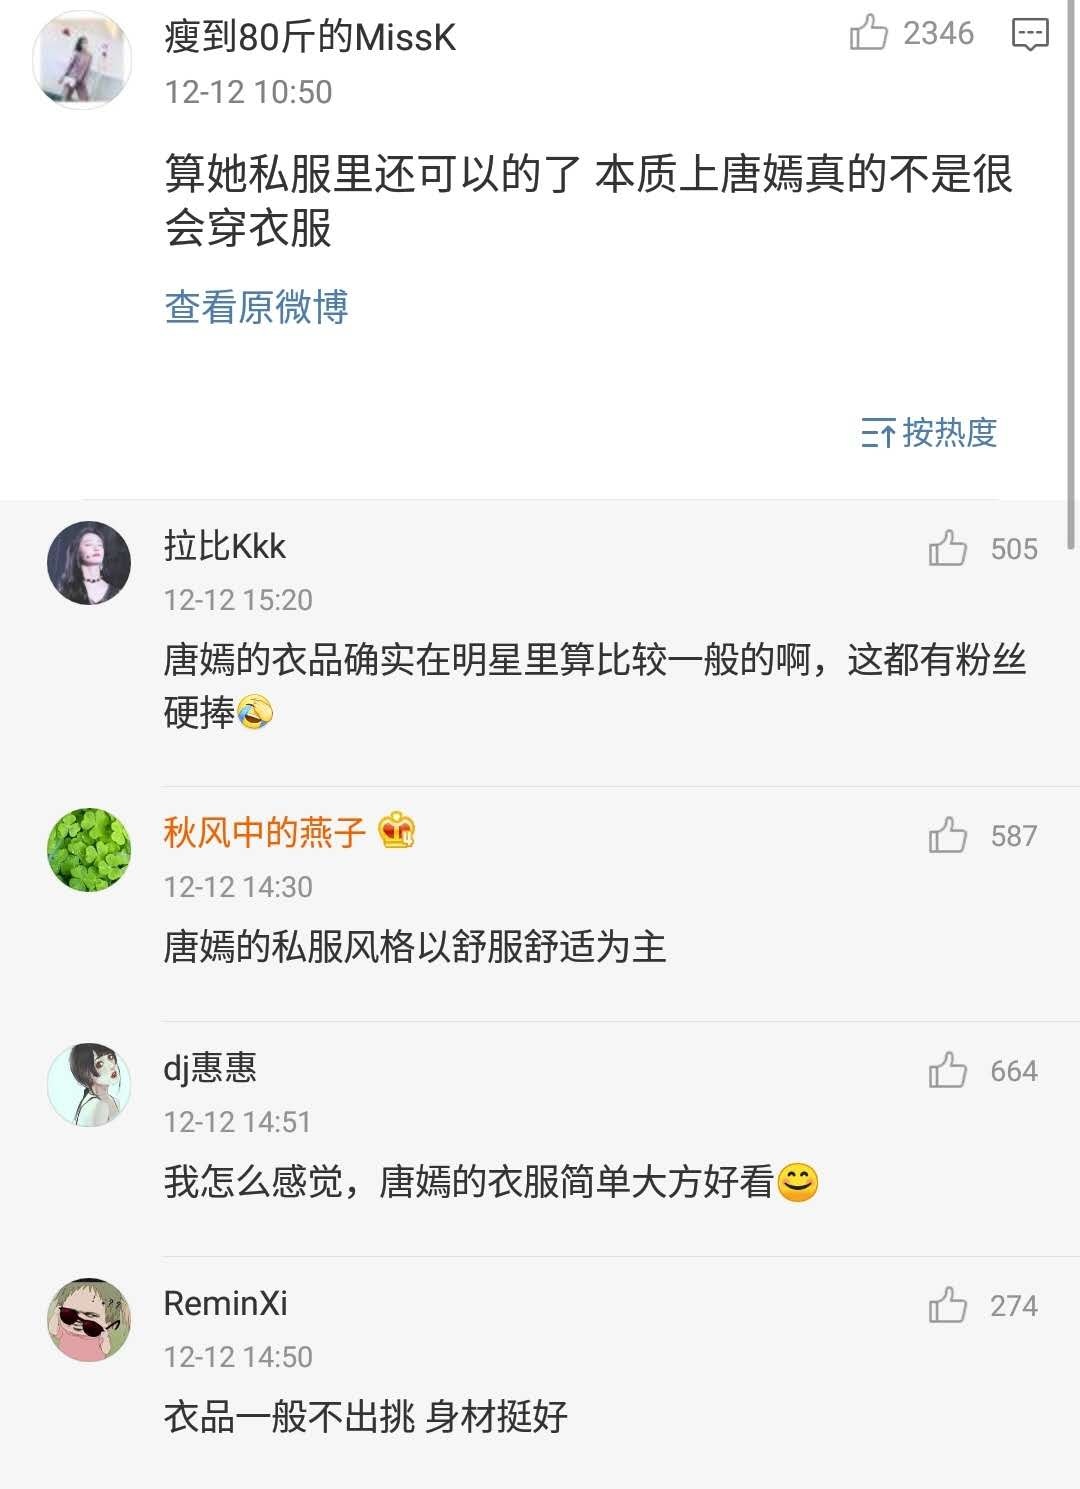Visit 秋风中的燕子 username link
Image resolution: width=1080 pixels, height=1489 pixels.
[265, 832]
